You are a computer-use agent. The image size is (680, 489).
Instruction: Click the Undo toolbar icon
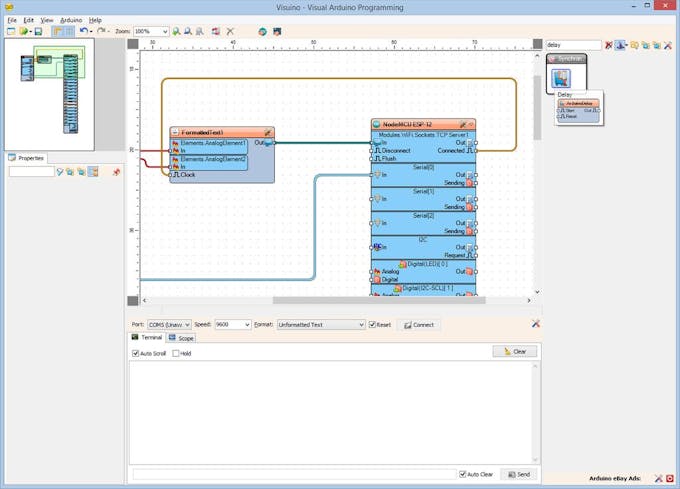[84, 32]
